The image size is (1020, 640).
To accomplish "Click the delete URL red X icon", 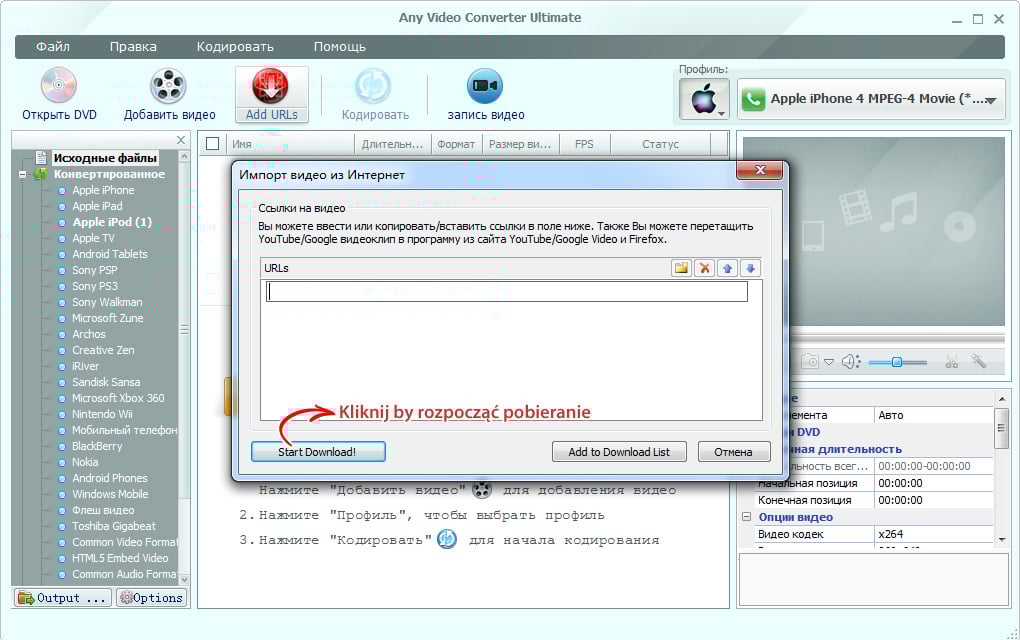I will 705,268.
